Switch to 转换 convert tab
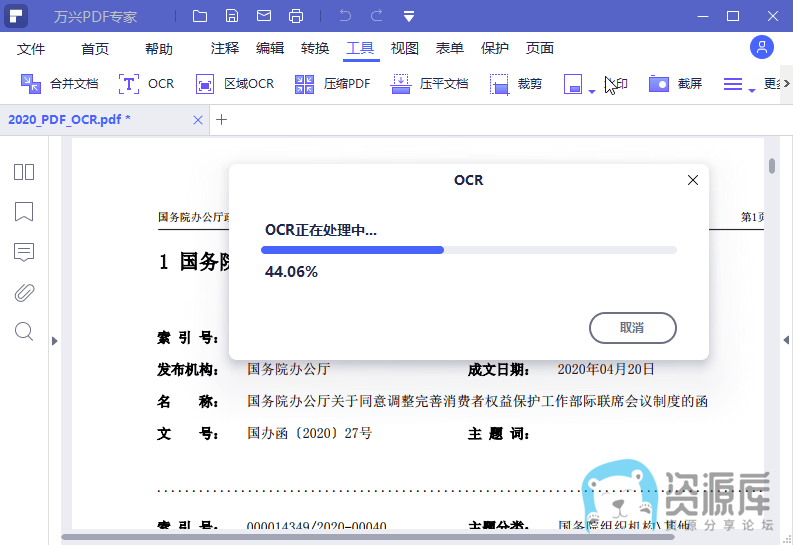793x545 pixels. point(315,49)
